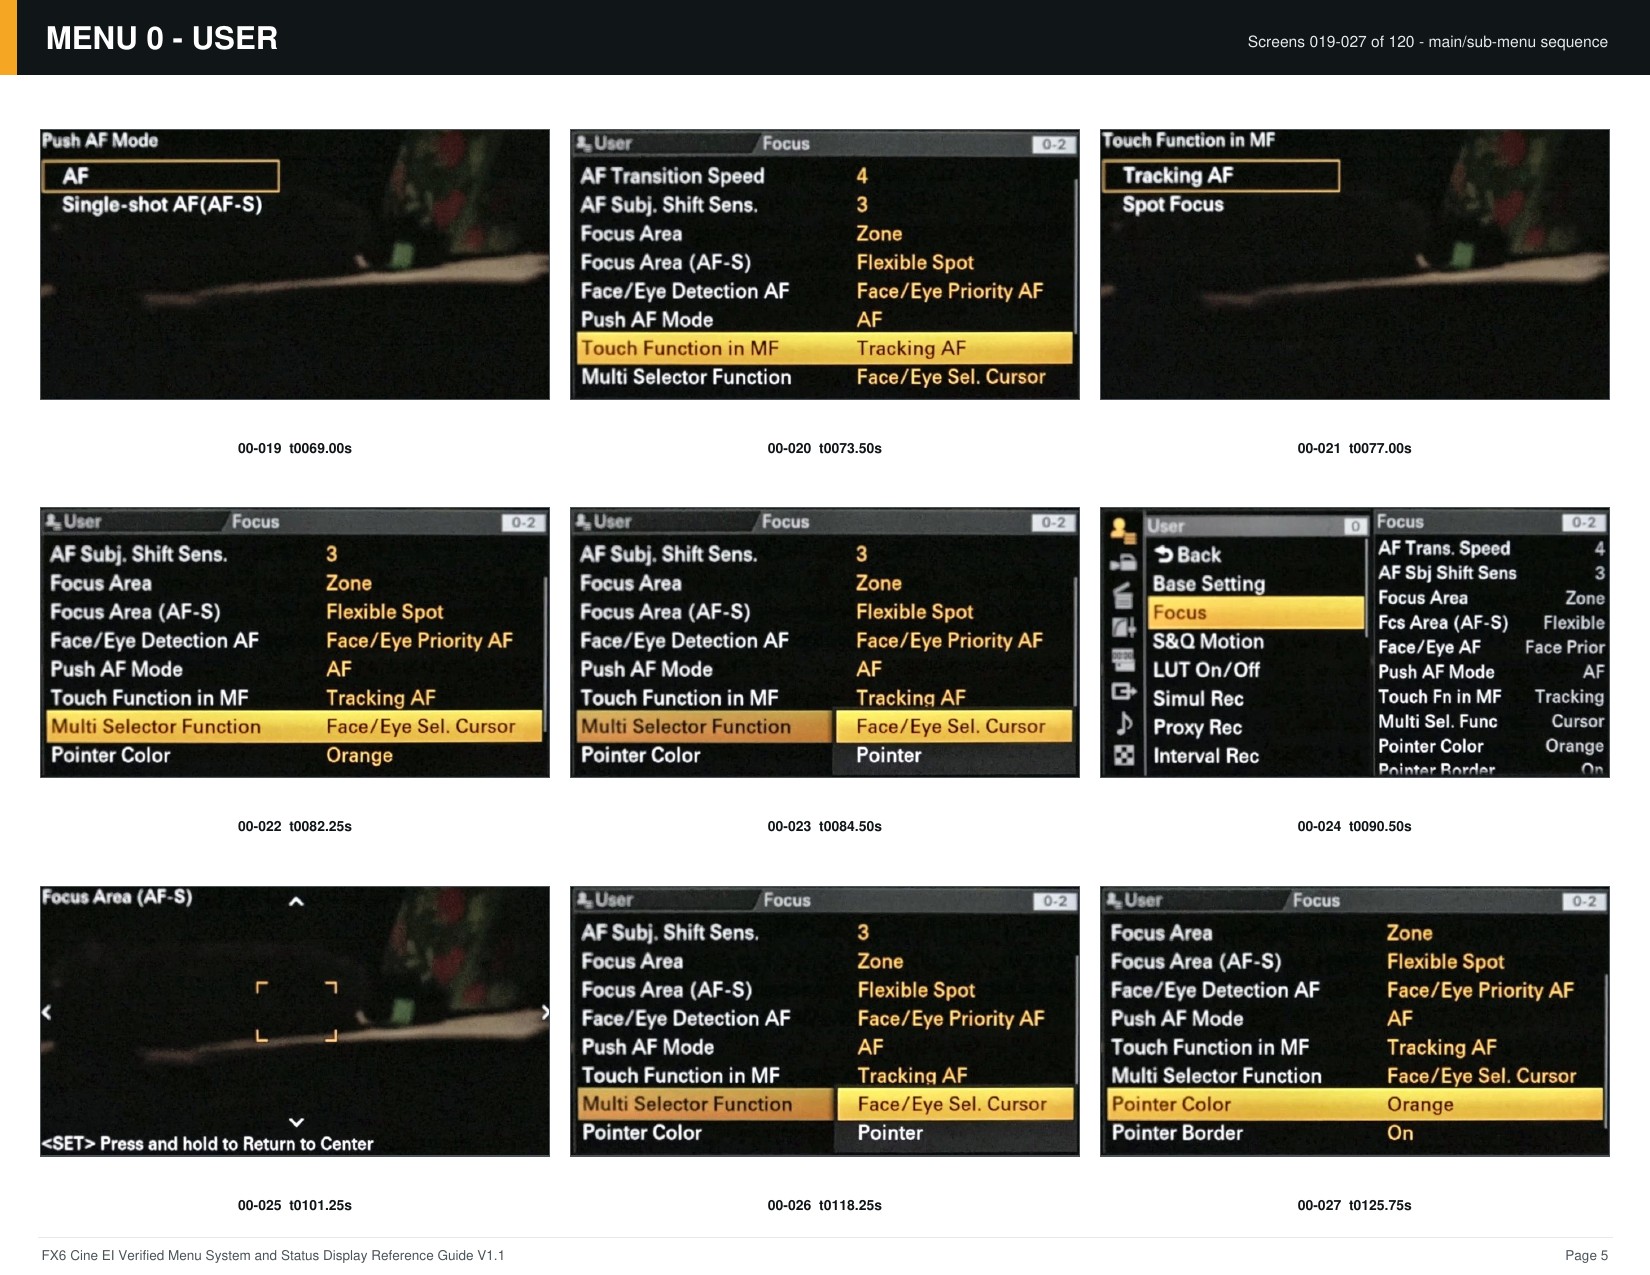Open the highlighted Pointer Color row in screen 00-027
The image size is (1650, 1275).
tap(1355, 1105)
